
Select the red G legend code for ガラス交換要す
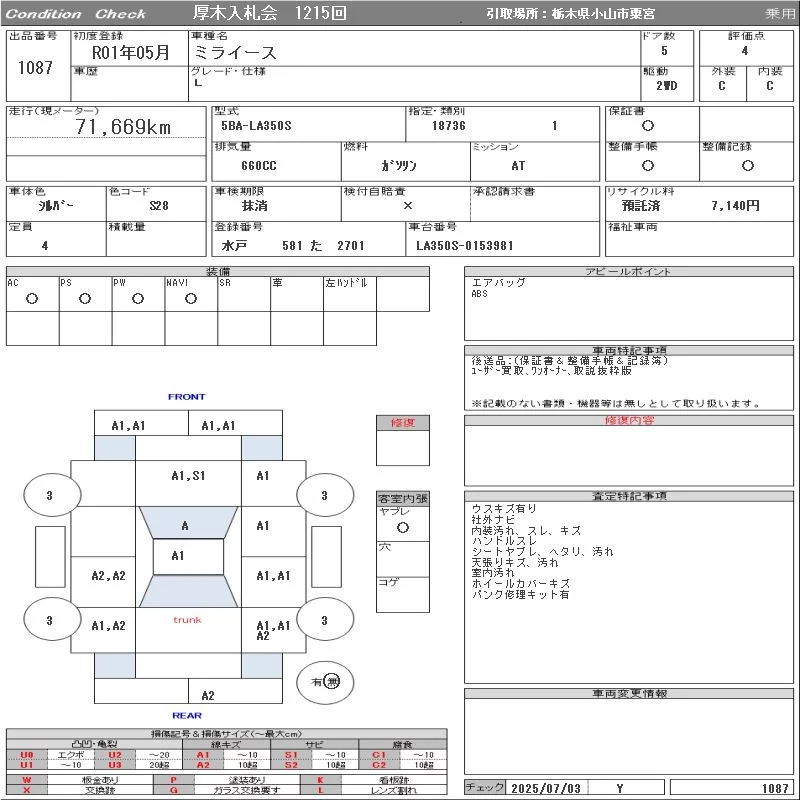pyautogui.click(x=174, y=790)
